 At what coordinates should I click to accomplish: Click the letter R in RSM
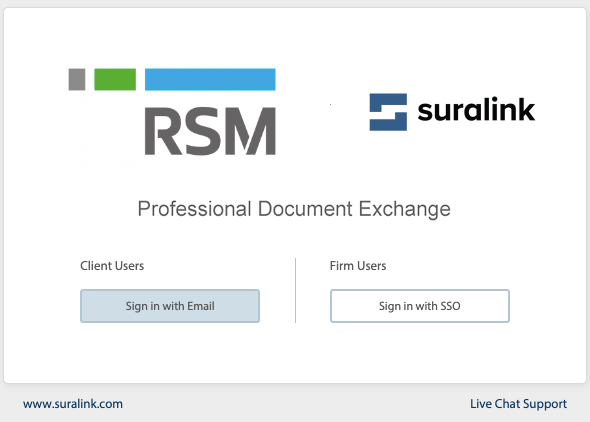pos(163,131)
